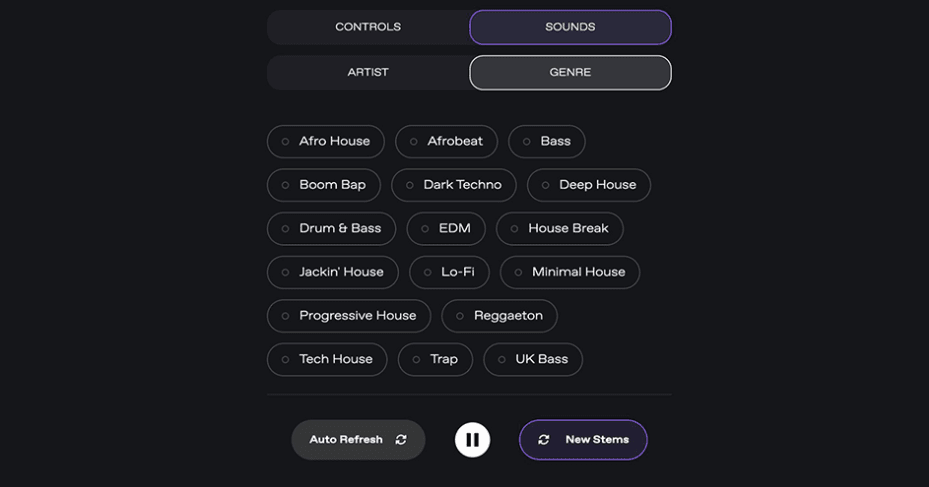
Task: Select the Afro House genre
Action: [326, 141]
